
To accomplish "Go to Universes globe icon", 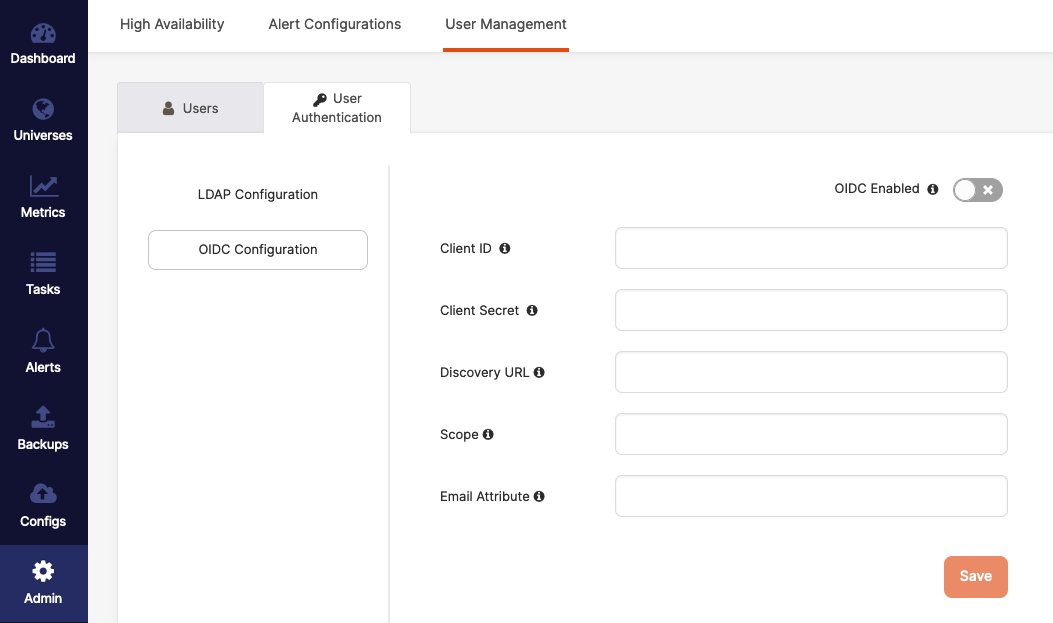I will coord(43,109).
